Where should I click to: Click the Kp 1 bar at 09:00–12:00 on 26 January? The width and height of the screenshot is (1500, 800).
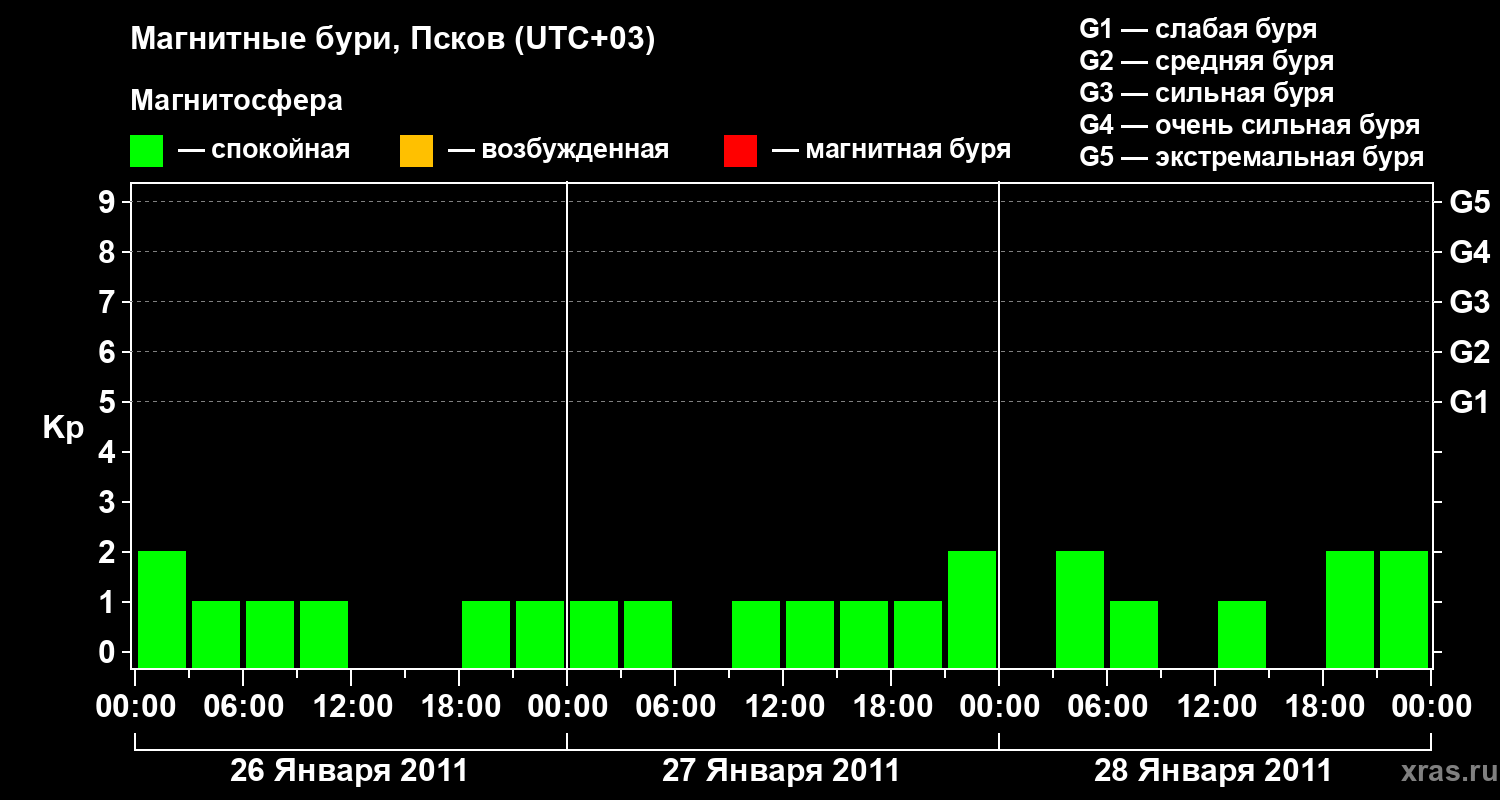coord(324,634)
